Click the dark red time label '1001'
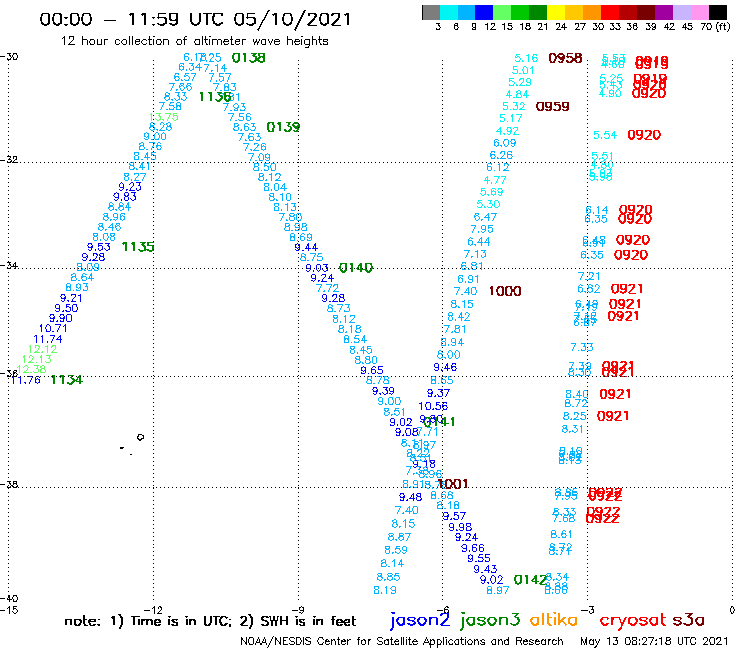Image resolution: width=740 pixels, height=650 pixels. (453, 484)
